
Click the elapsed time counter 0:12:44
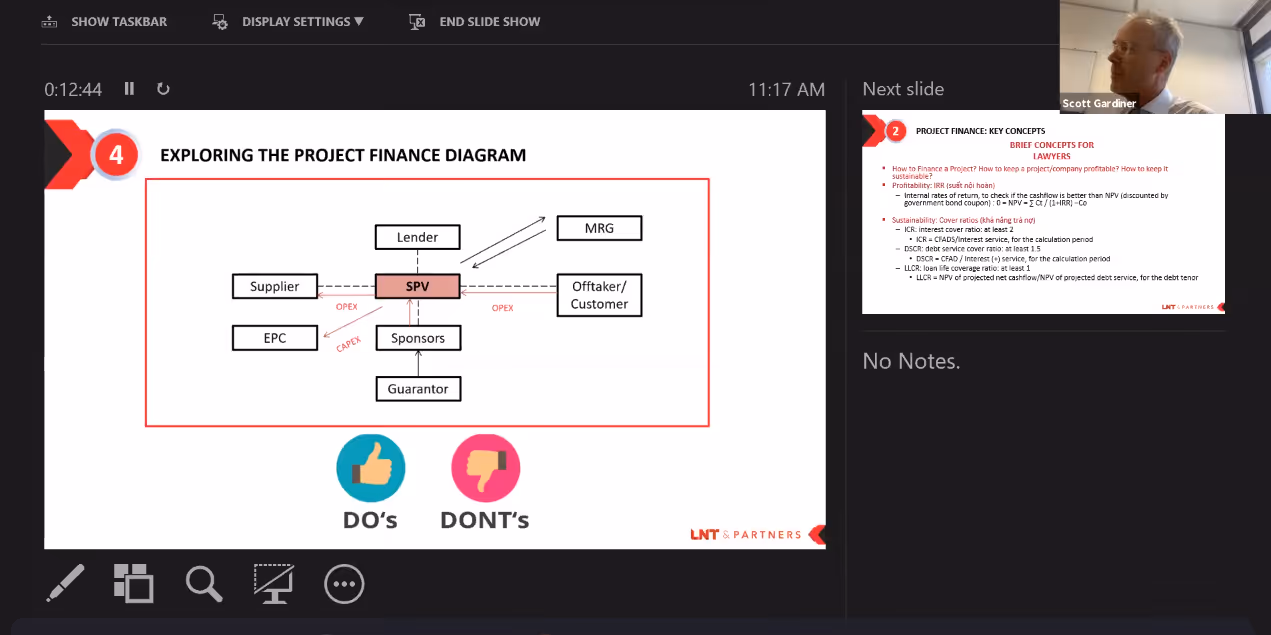tap(73, 89)
